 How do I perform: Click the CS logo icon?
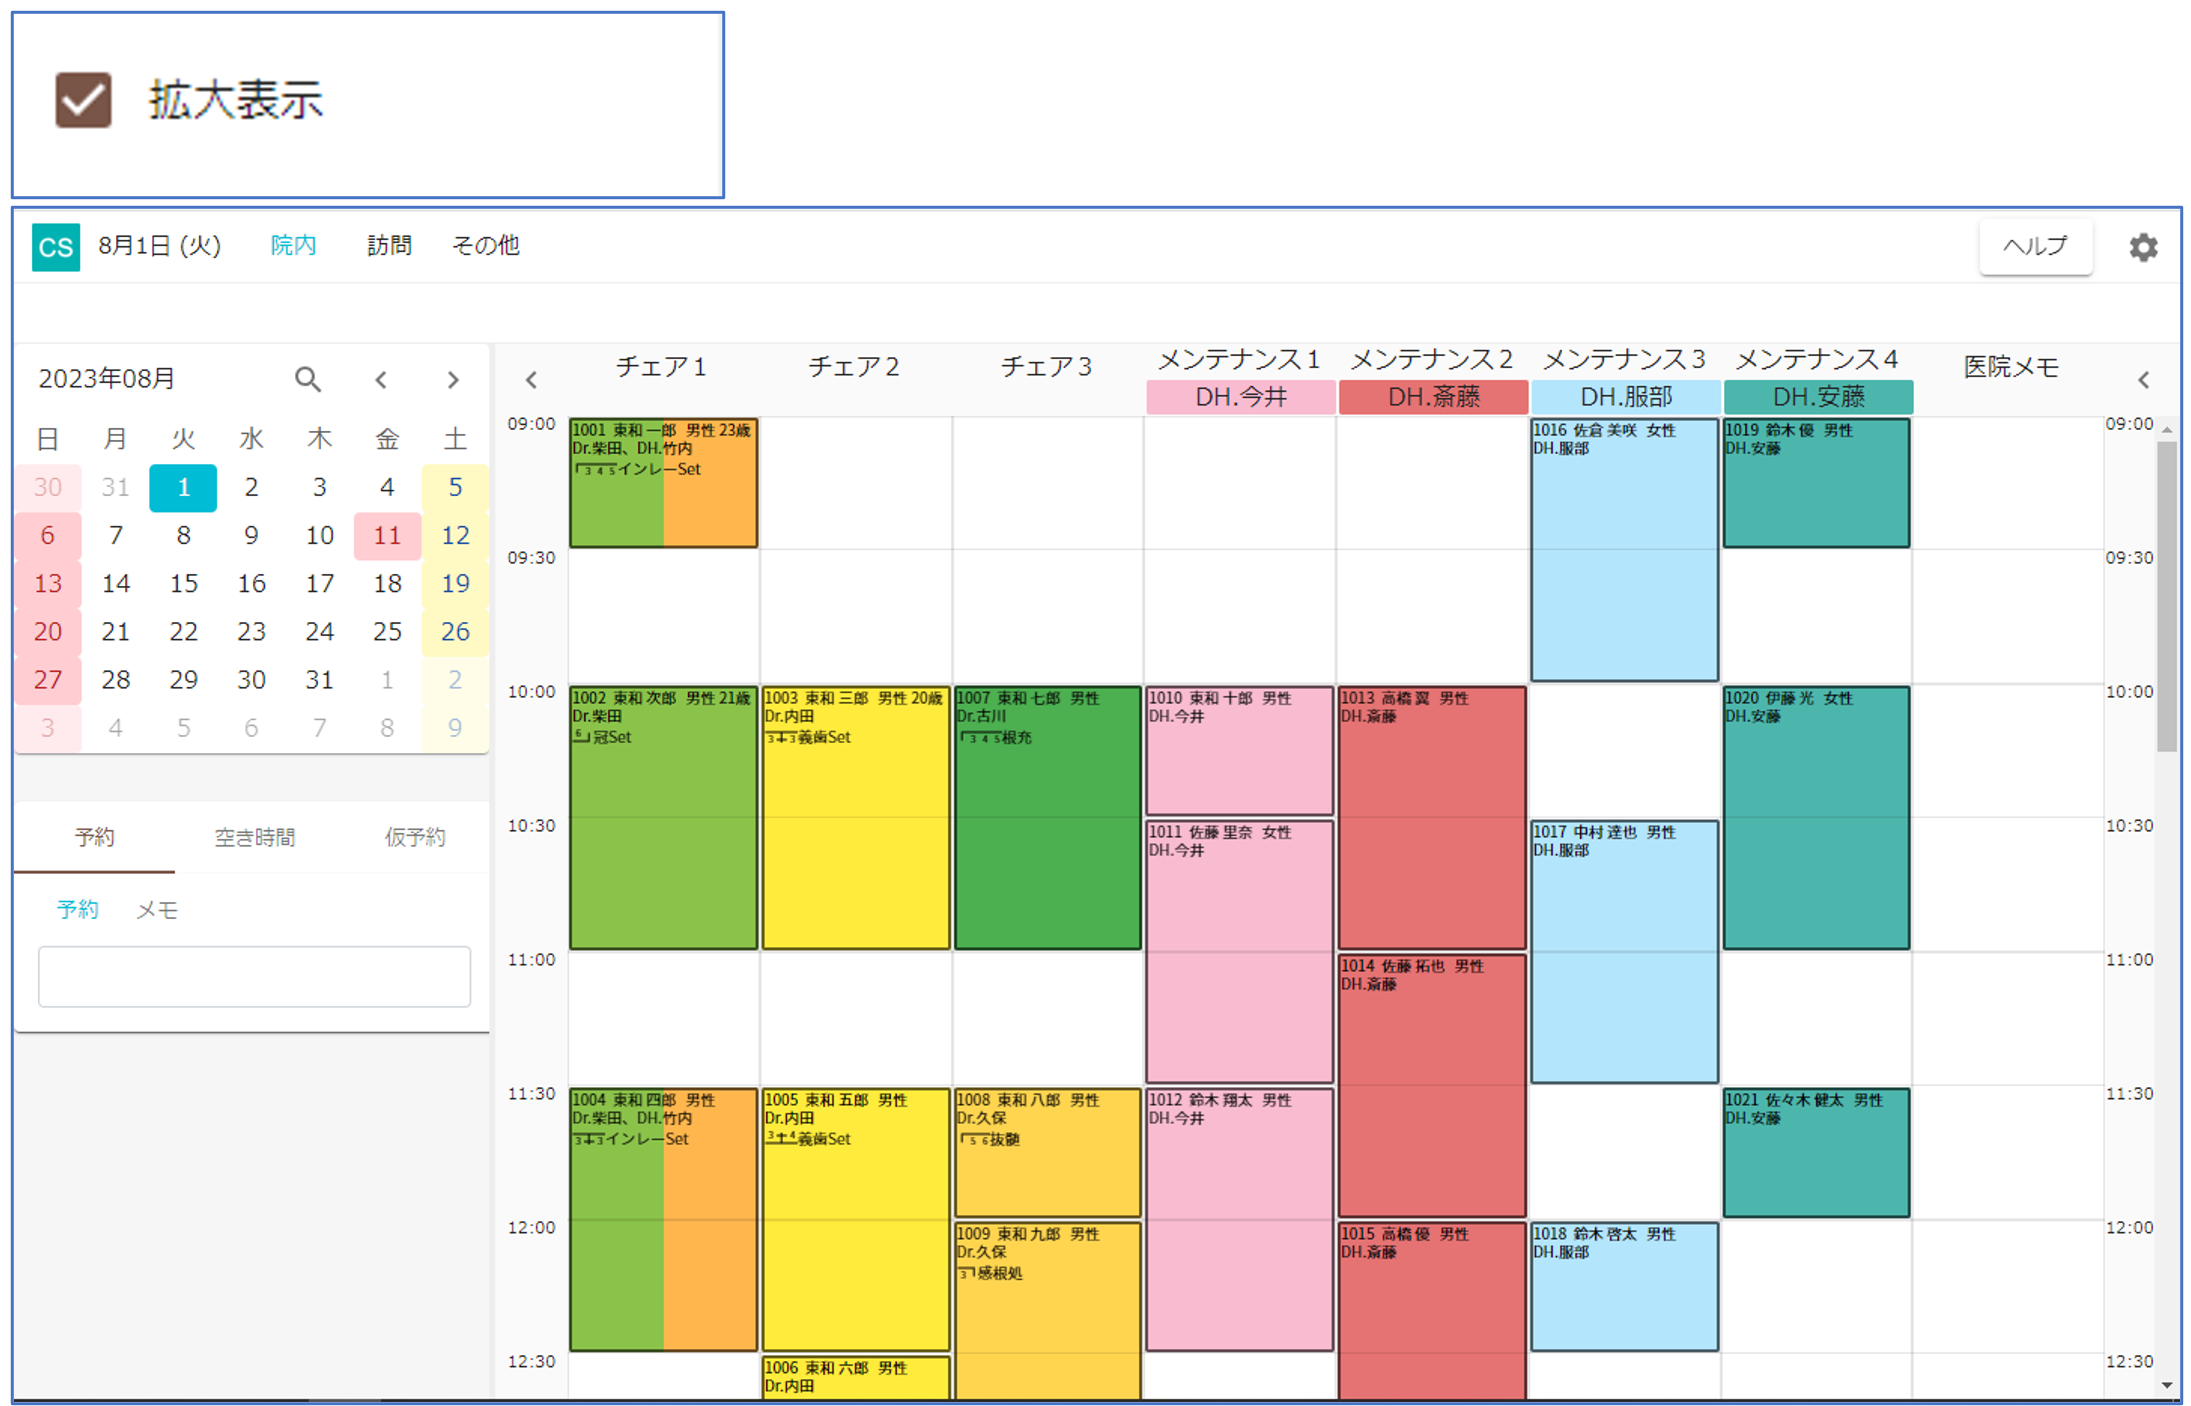click(x=55, y=246)
